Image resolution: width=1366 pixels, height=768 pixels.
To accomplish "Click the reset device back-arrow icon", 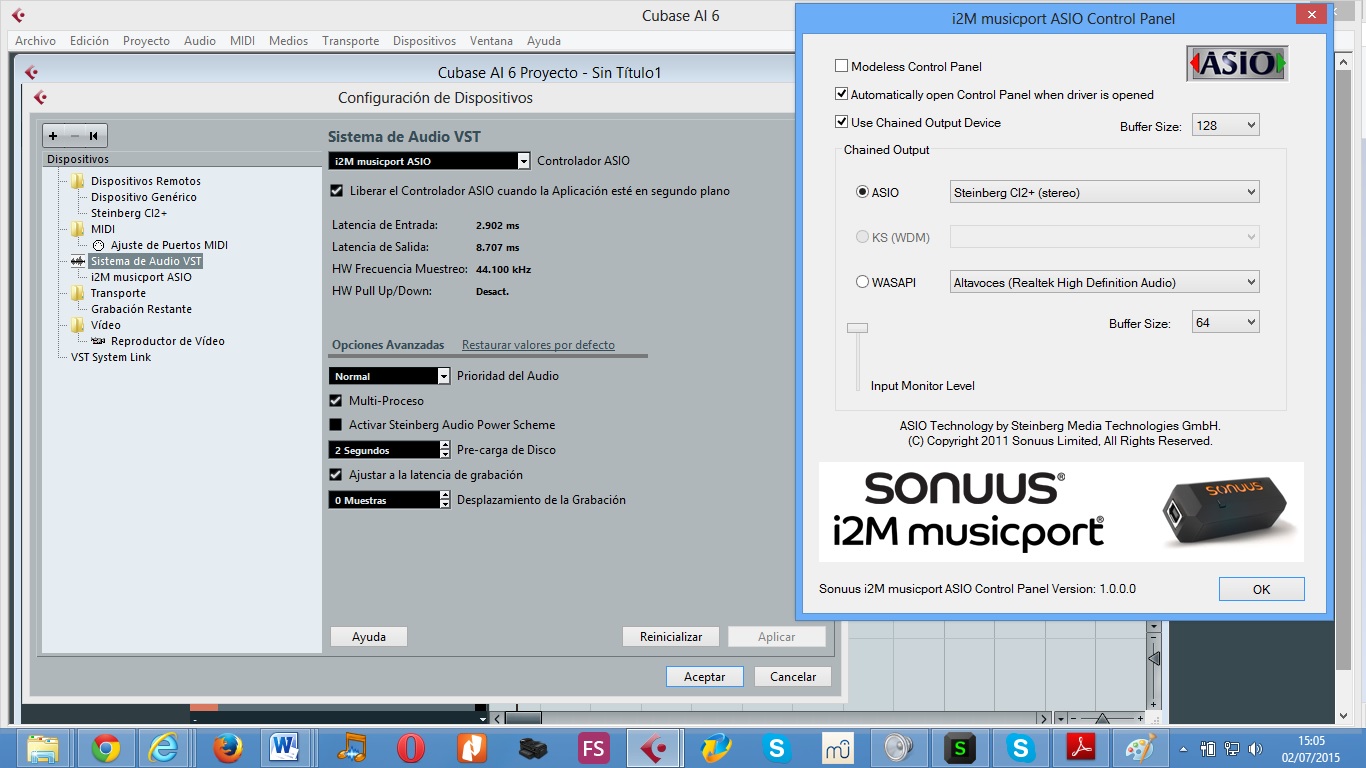I will (x=93, y=136).
